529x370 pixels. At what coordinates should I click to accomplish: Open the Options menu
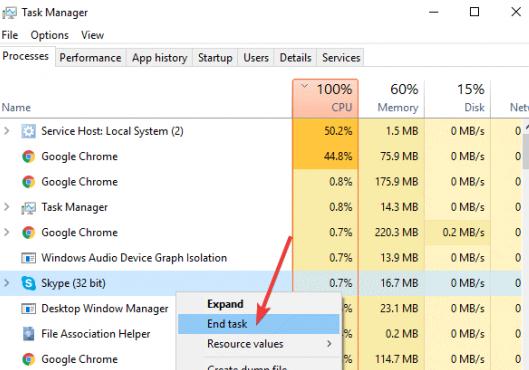[x=50, y=35]
